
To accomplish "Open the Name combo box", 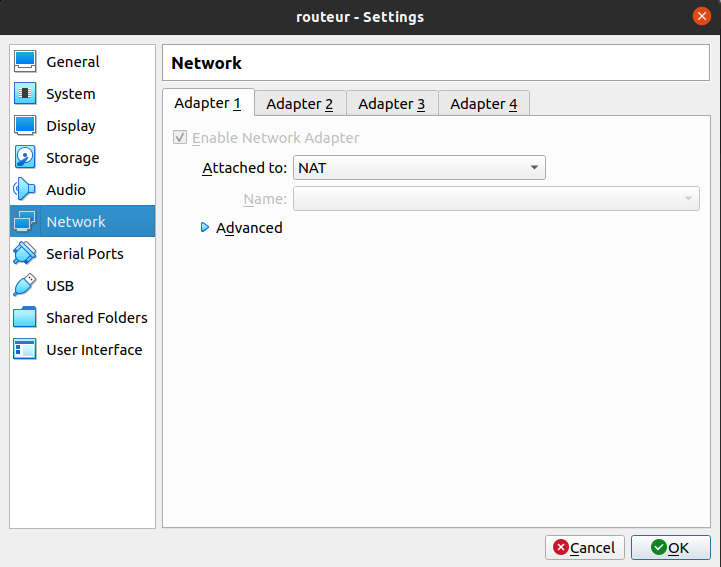I will pos(495,199).
